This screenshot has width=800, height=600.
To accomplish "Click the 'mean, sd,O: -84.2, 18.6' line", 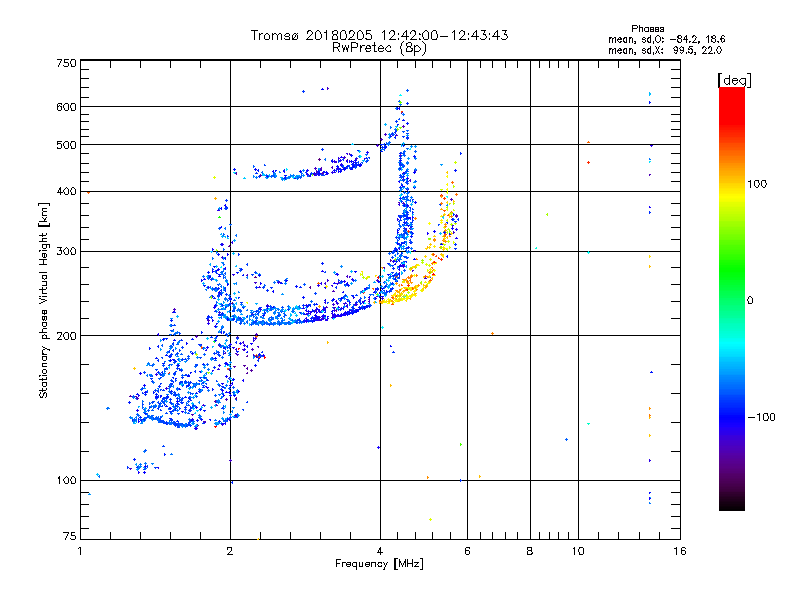I will coord(666,39).
